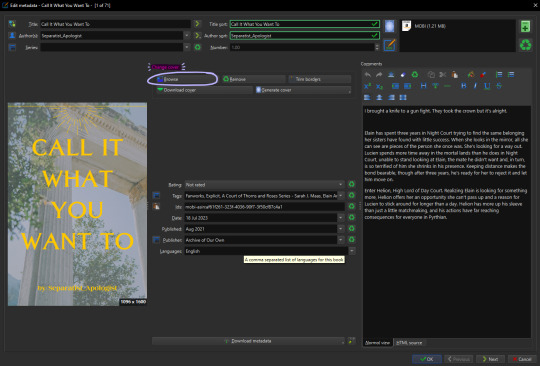Expand the Languages dropdown
This screenshot has width=540, height=366.
click(x=352, y=251)
